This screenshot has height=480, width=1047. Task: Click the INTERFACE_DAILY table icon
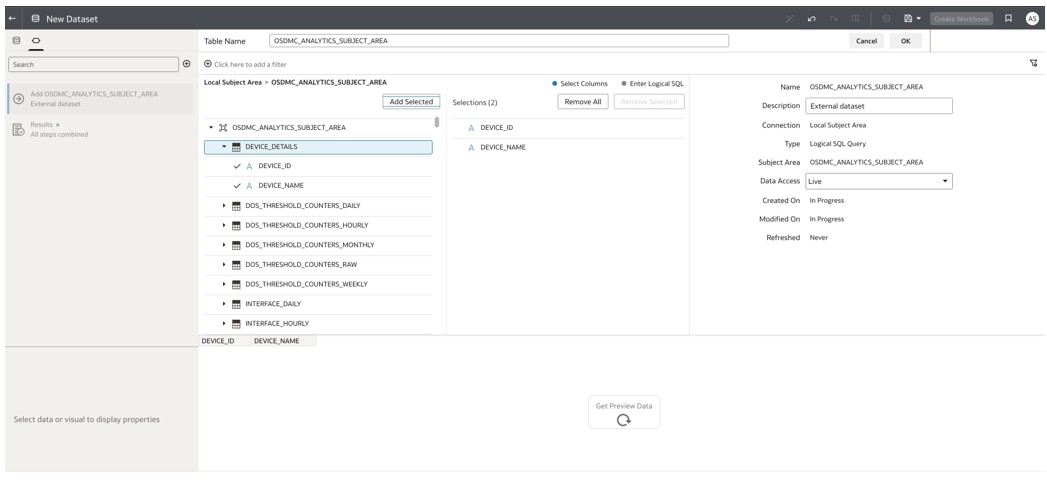click(x=236, y=304)
